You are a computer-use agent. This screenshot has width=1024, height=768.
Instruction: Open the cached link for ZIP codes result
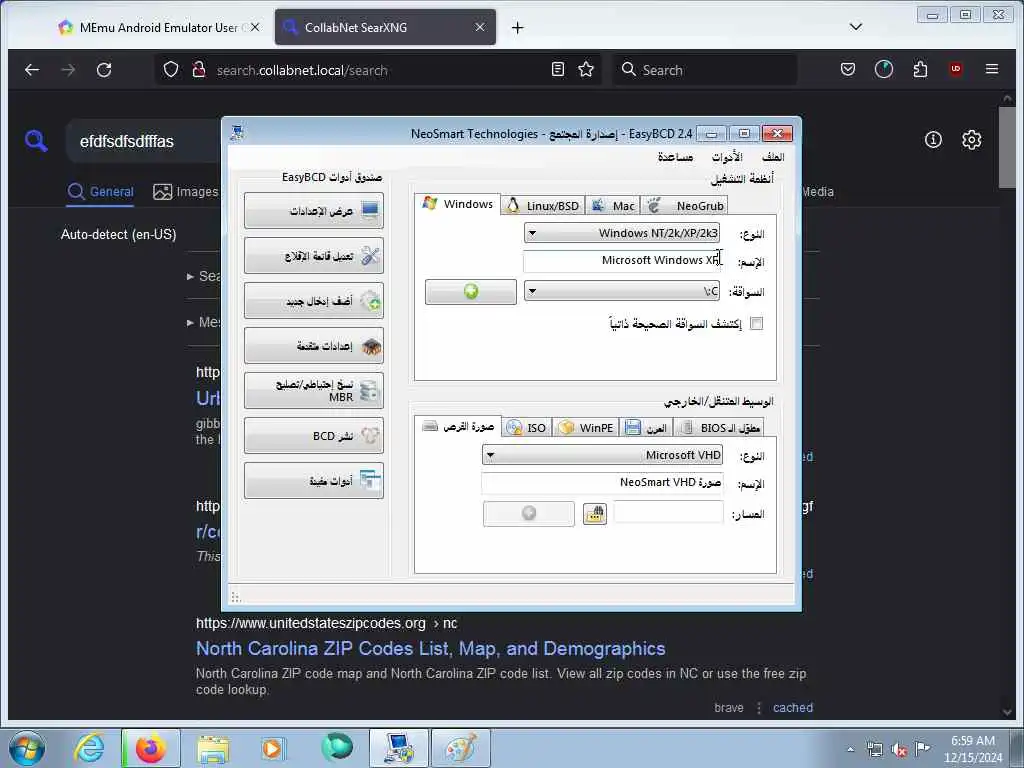pyautogui.click(x=793, y=707)
